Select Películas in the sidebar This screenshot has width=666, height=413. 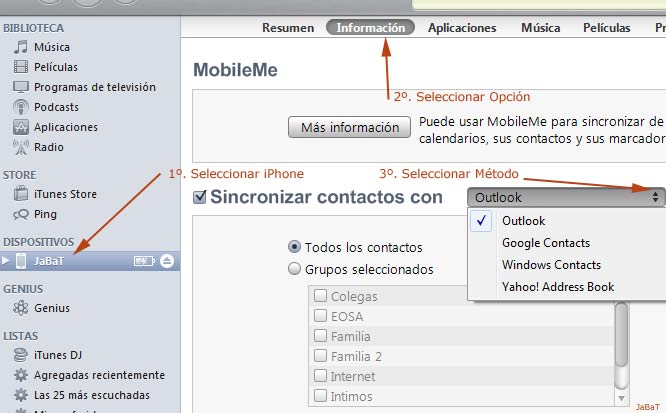(x=56, y=67)
